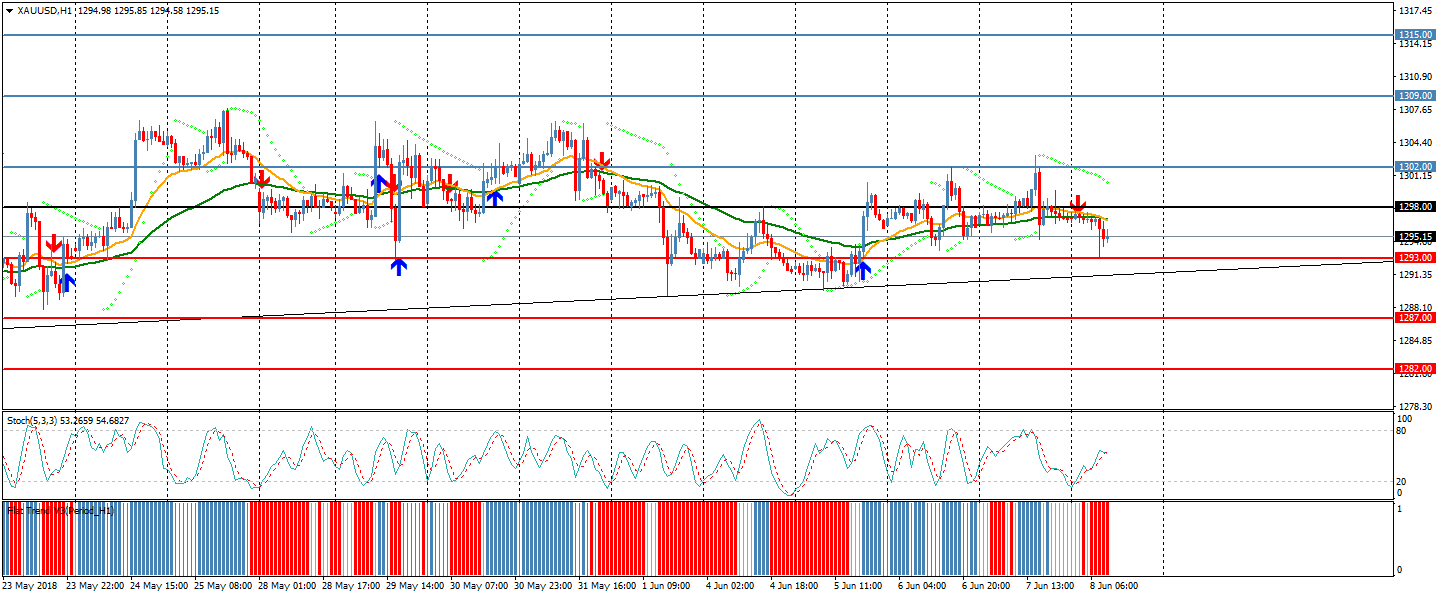
Task: Click the red sell arrow near 28 May 01:00
Action: coord(261,179)
